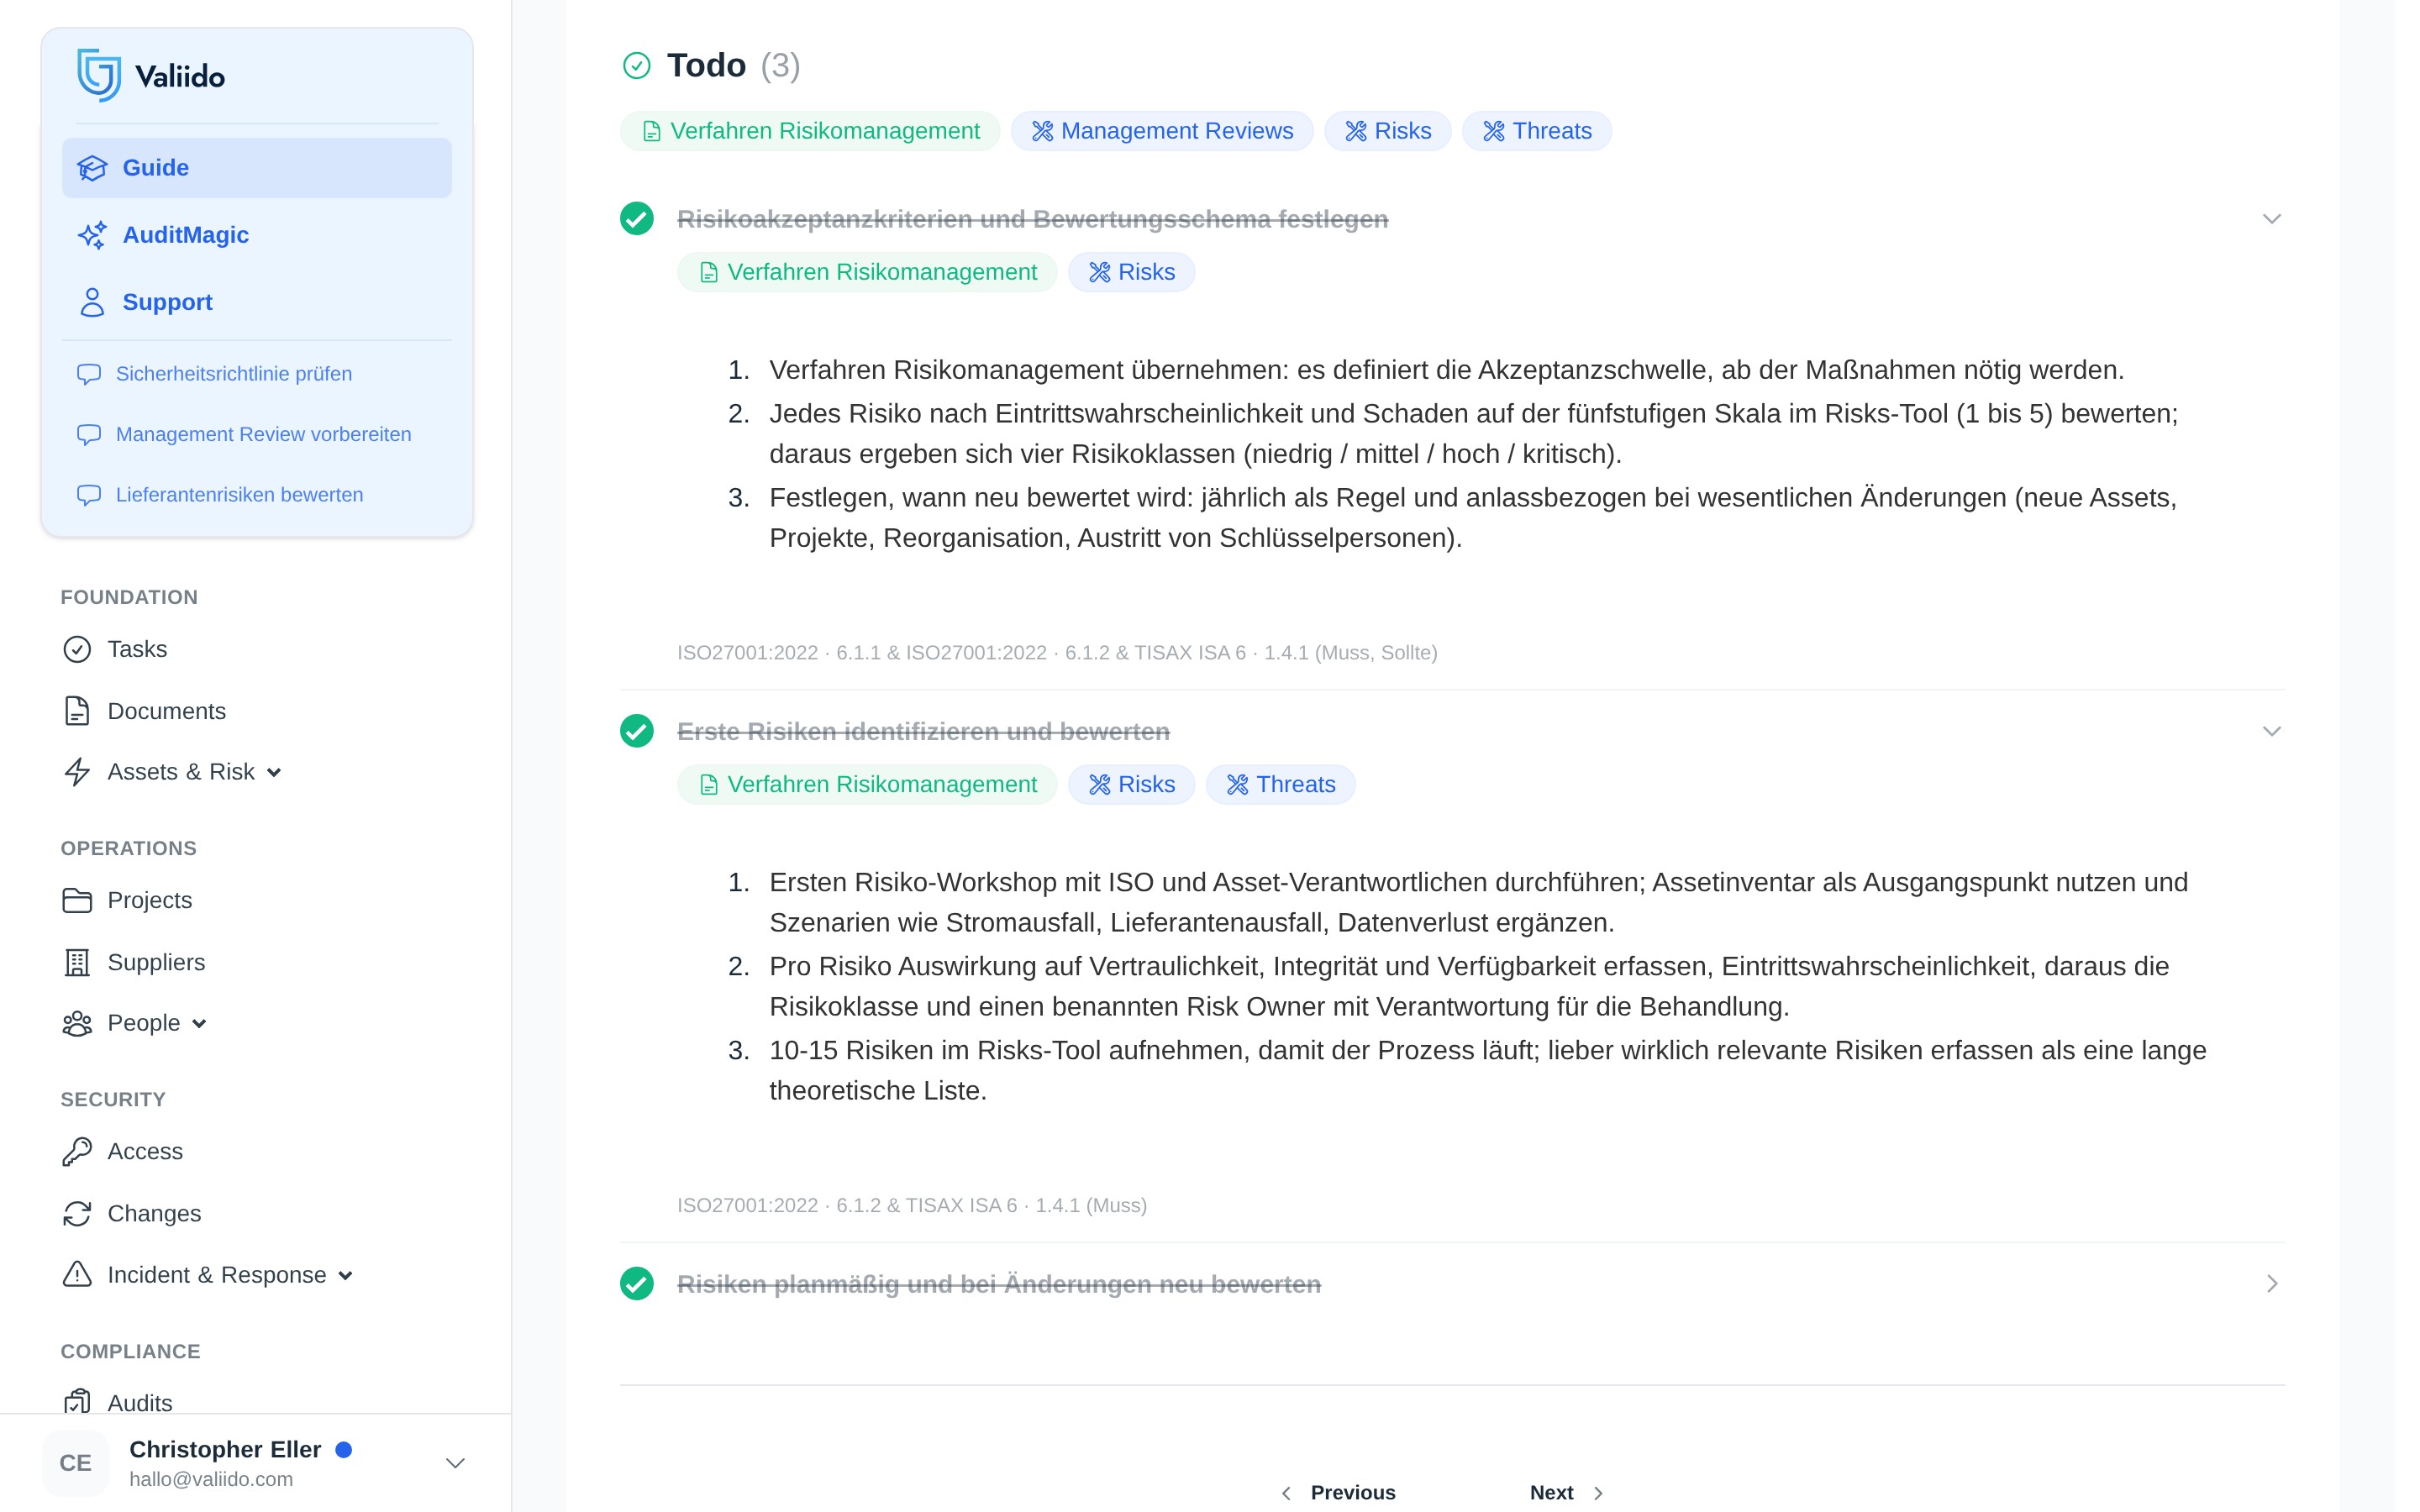Click the Changes refresh icon
The image size is (2420, 1512).
coord(77,1213)
